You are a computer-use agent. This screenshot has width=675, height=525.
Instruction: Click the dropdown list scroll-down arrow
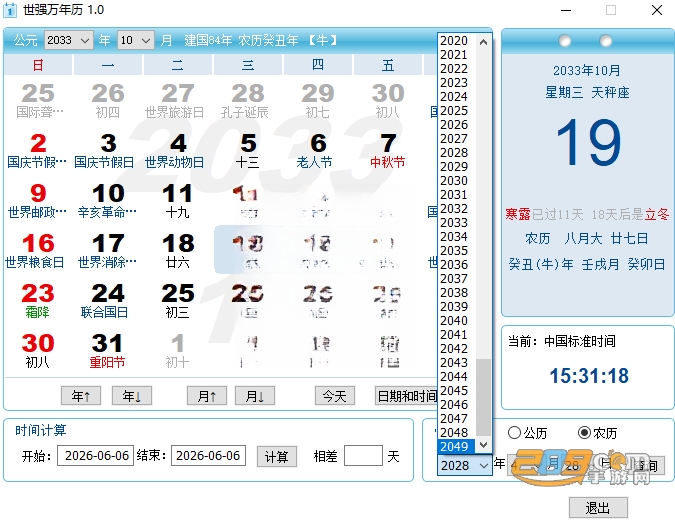(x=483, y=445)
